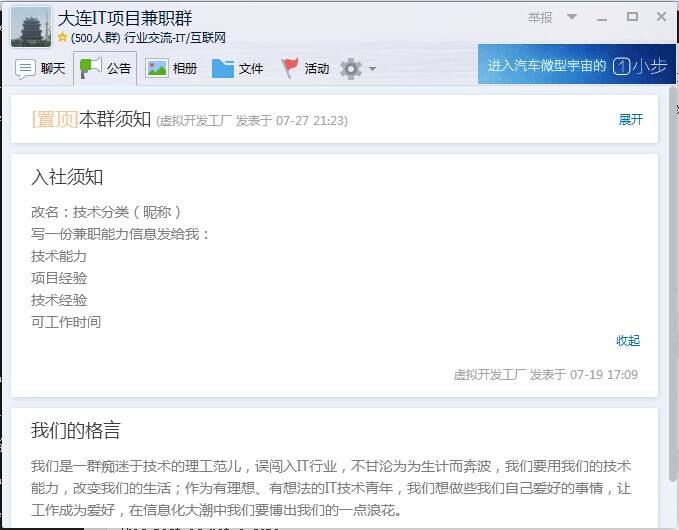The width and height of the screenshot is (679, 530).
Task: Click the text 改名：技术分类（昵称）
Action: pyautogui.click(x=106, y=212)
